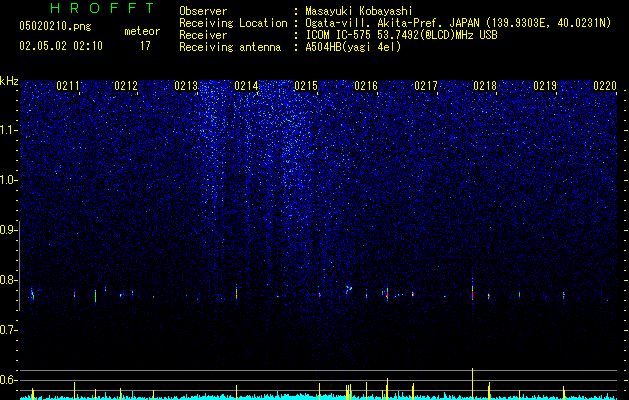Click the 0.7 kHz axis label
The height and width of the screenshot is (400, 629).
[9, 330]
